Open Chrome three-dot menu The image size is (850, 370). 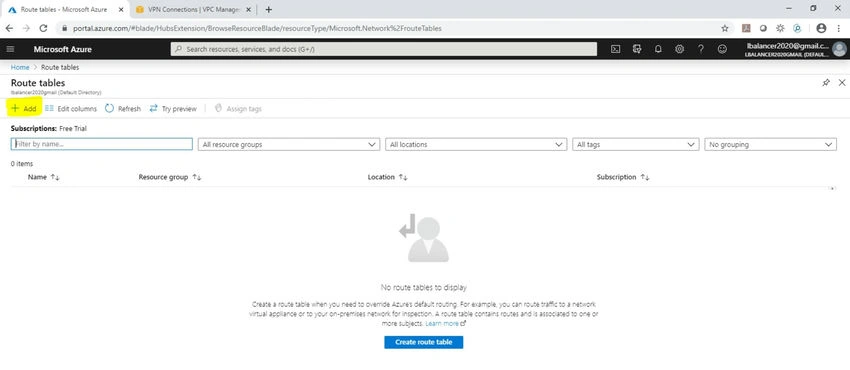tap(838, 28)
